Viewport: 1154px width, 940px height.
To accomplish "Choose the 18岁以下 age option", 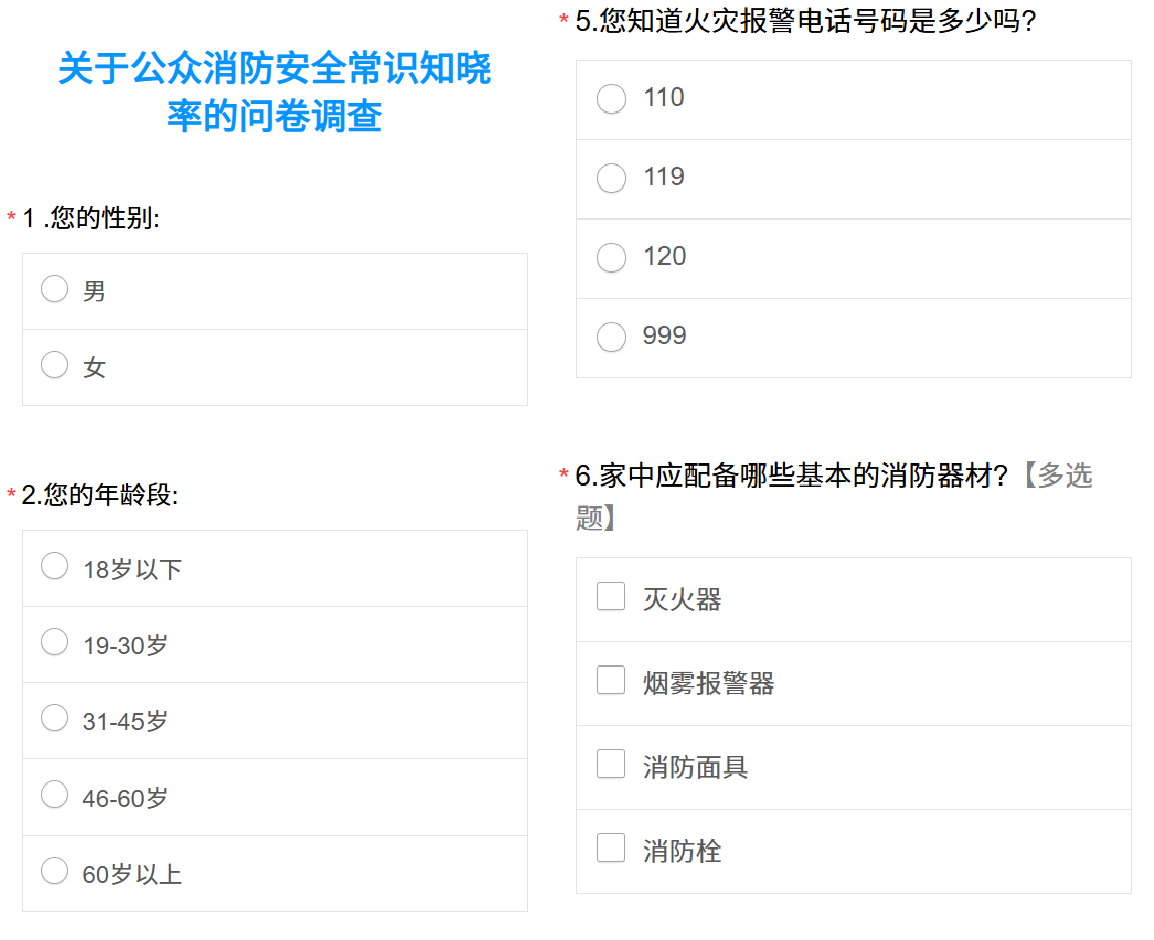I will coord(55,566).
